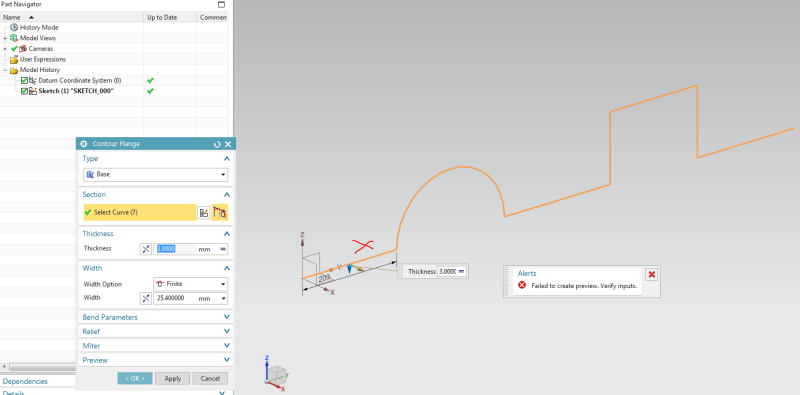This screenshot has width=800, height=395.
Task: Click the error icon in Alerts
Action: [x=522, y=285]
